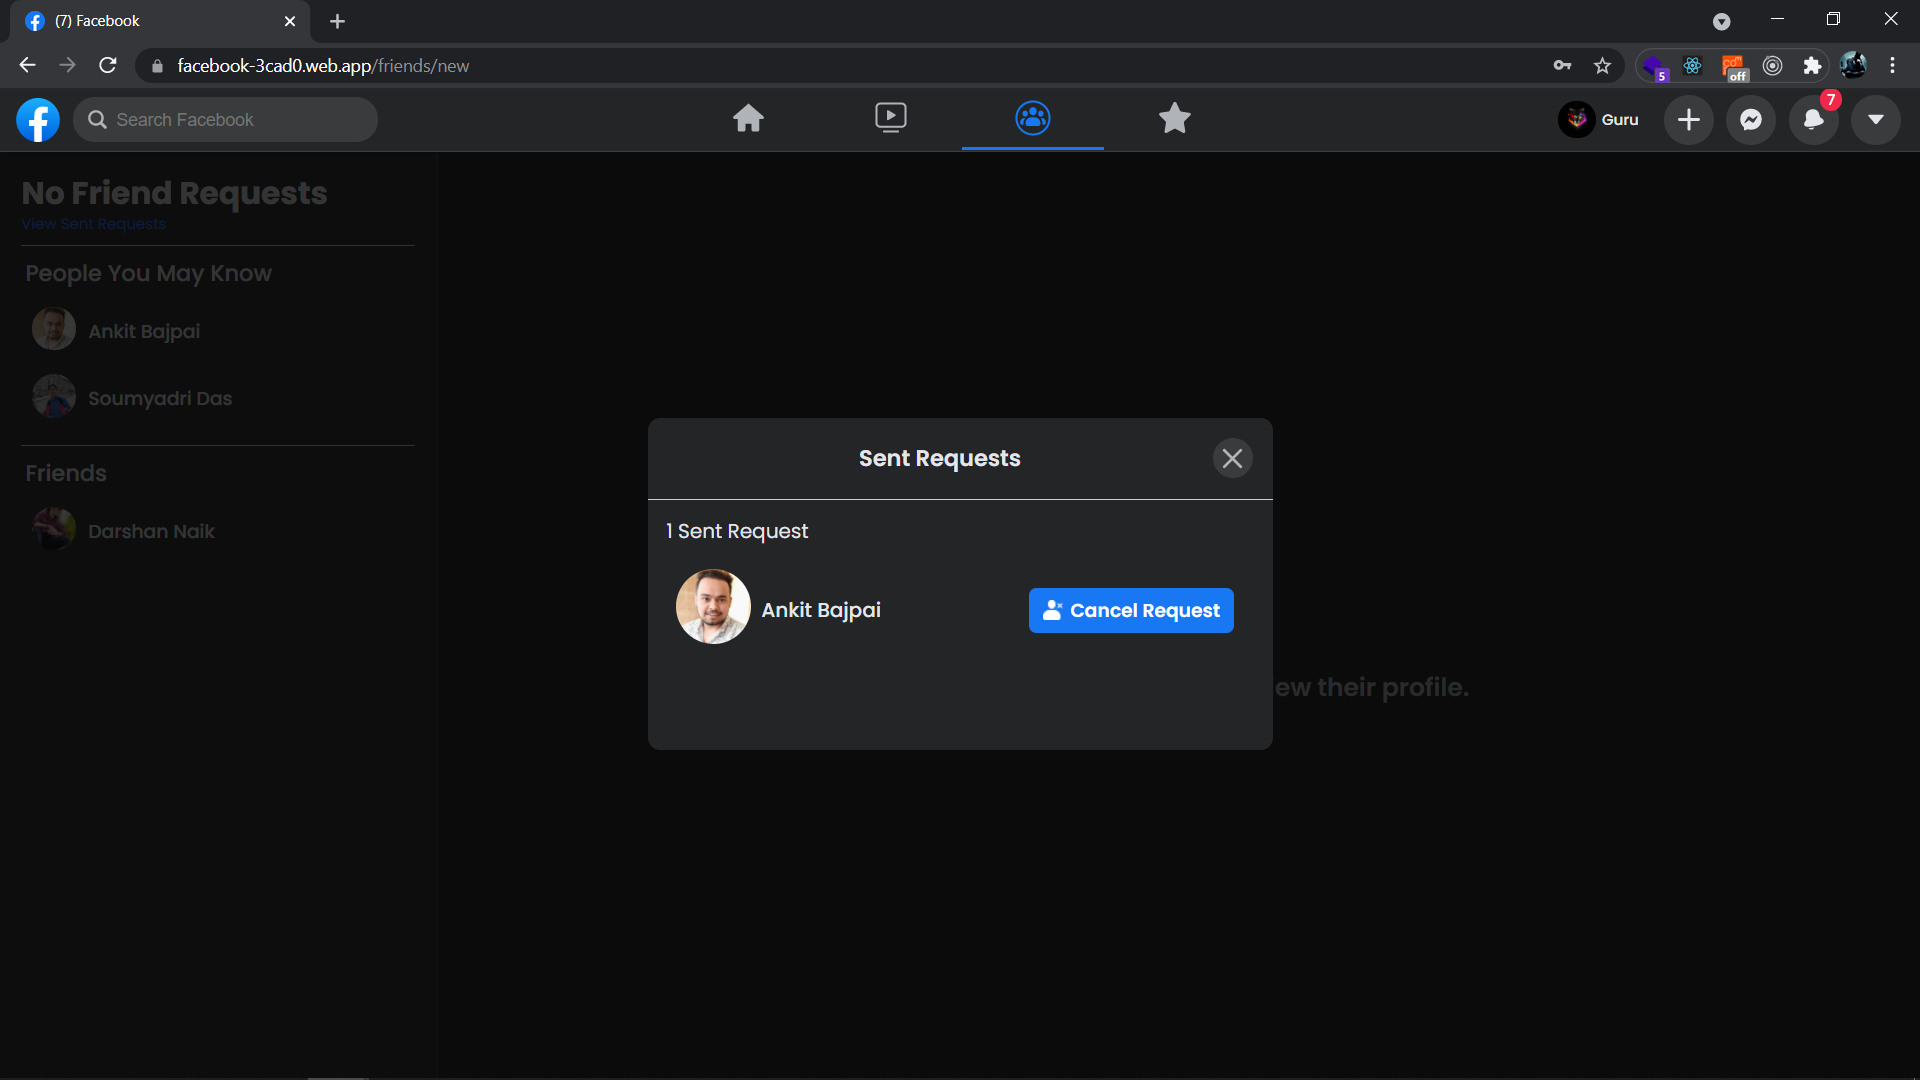Close the Facebook browser tab
The width and height of the screenshot is (1920, 1080).
289,21
